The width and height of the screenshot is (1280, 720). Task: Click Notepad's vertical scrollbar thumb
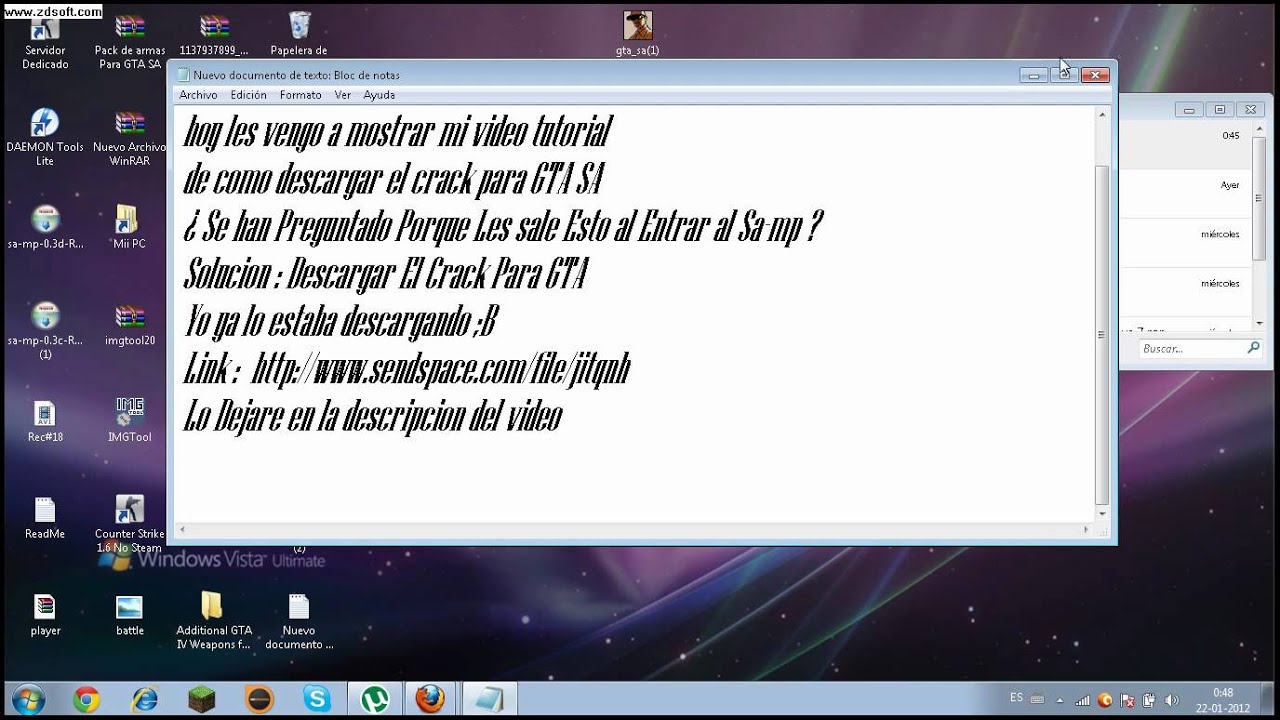coord(1102,335)
